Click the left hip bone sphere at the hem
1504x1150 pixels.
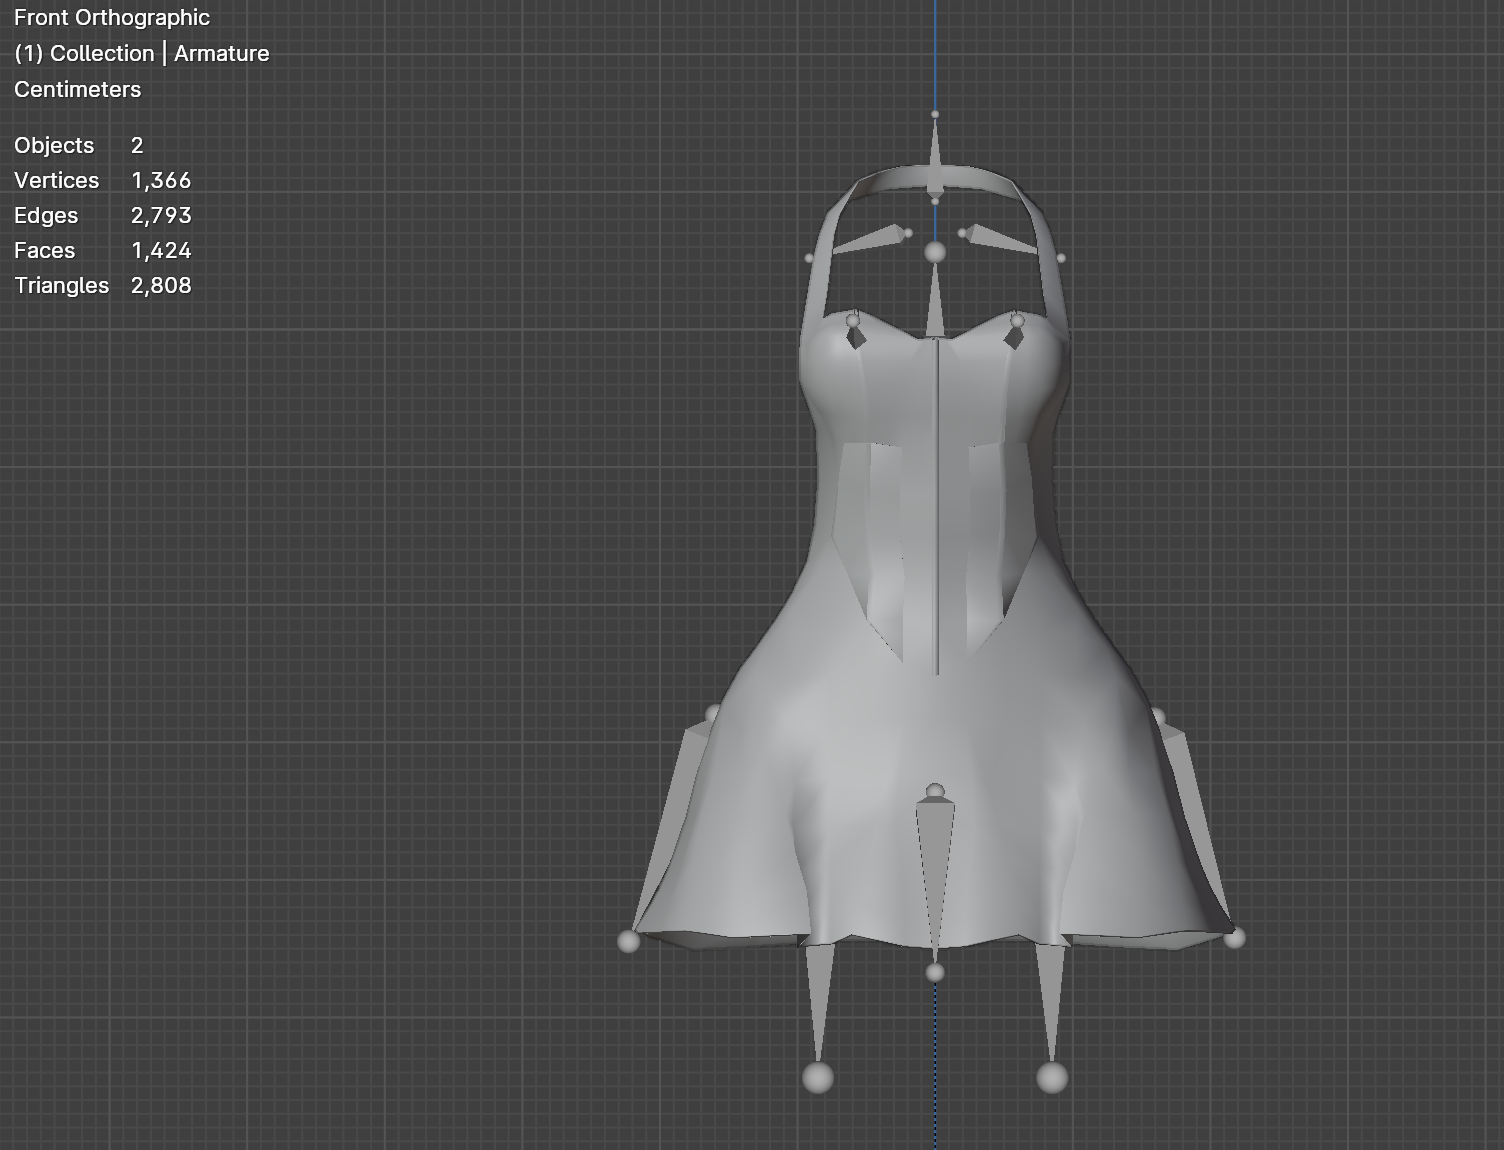(628, 940)
